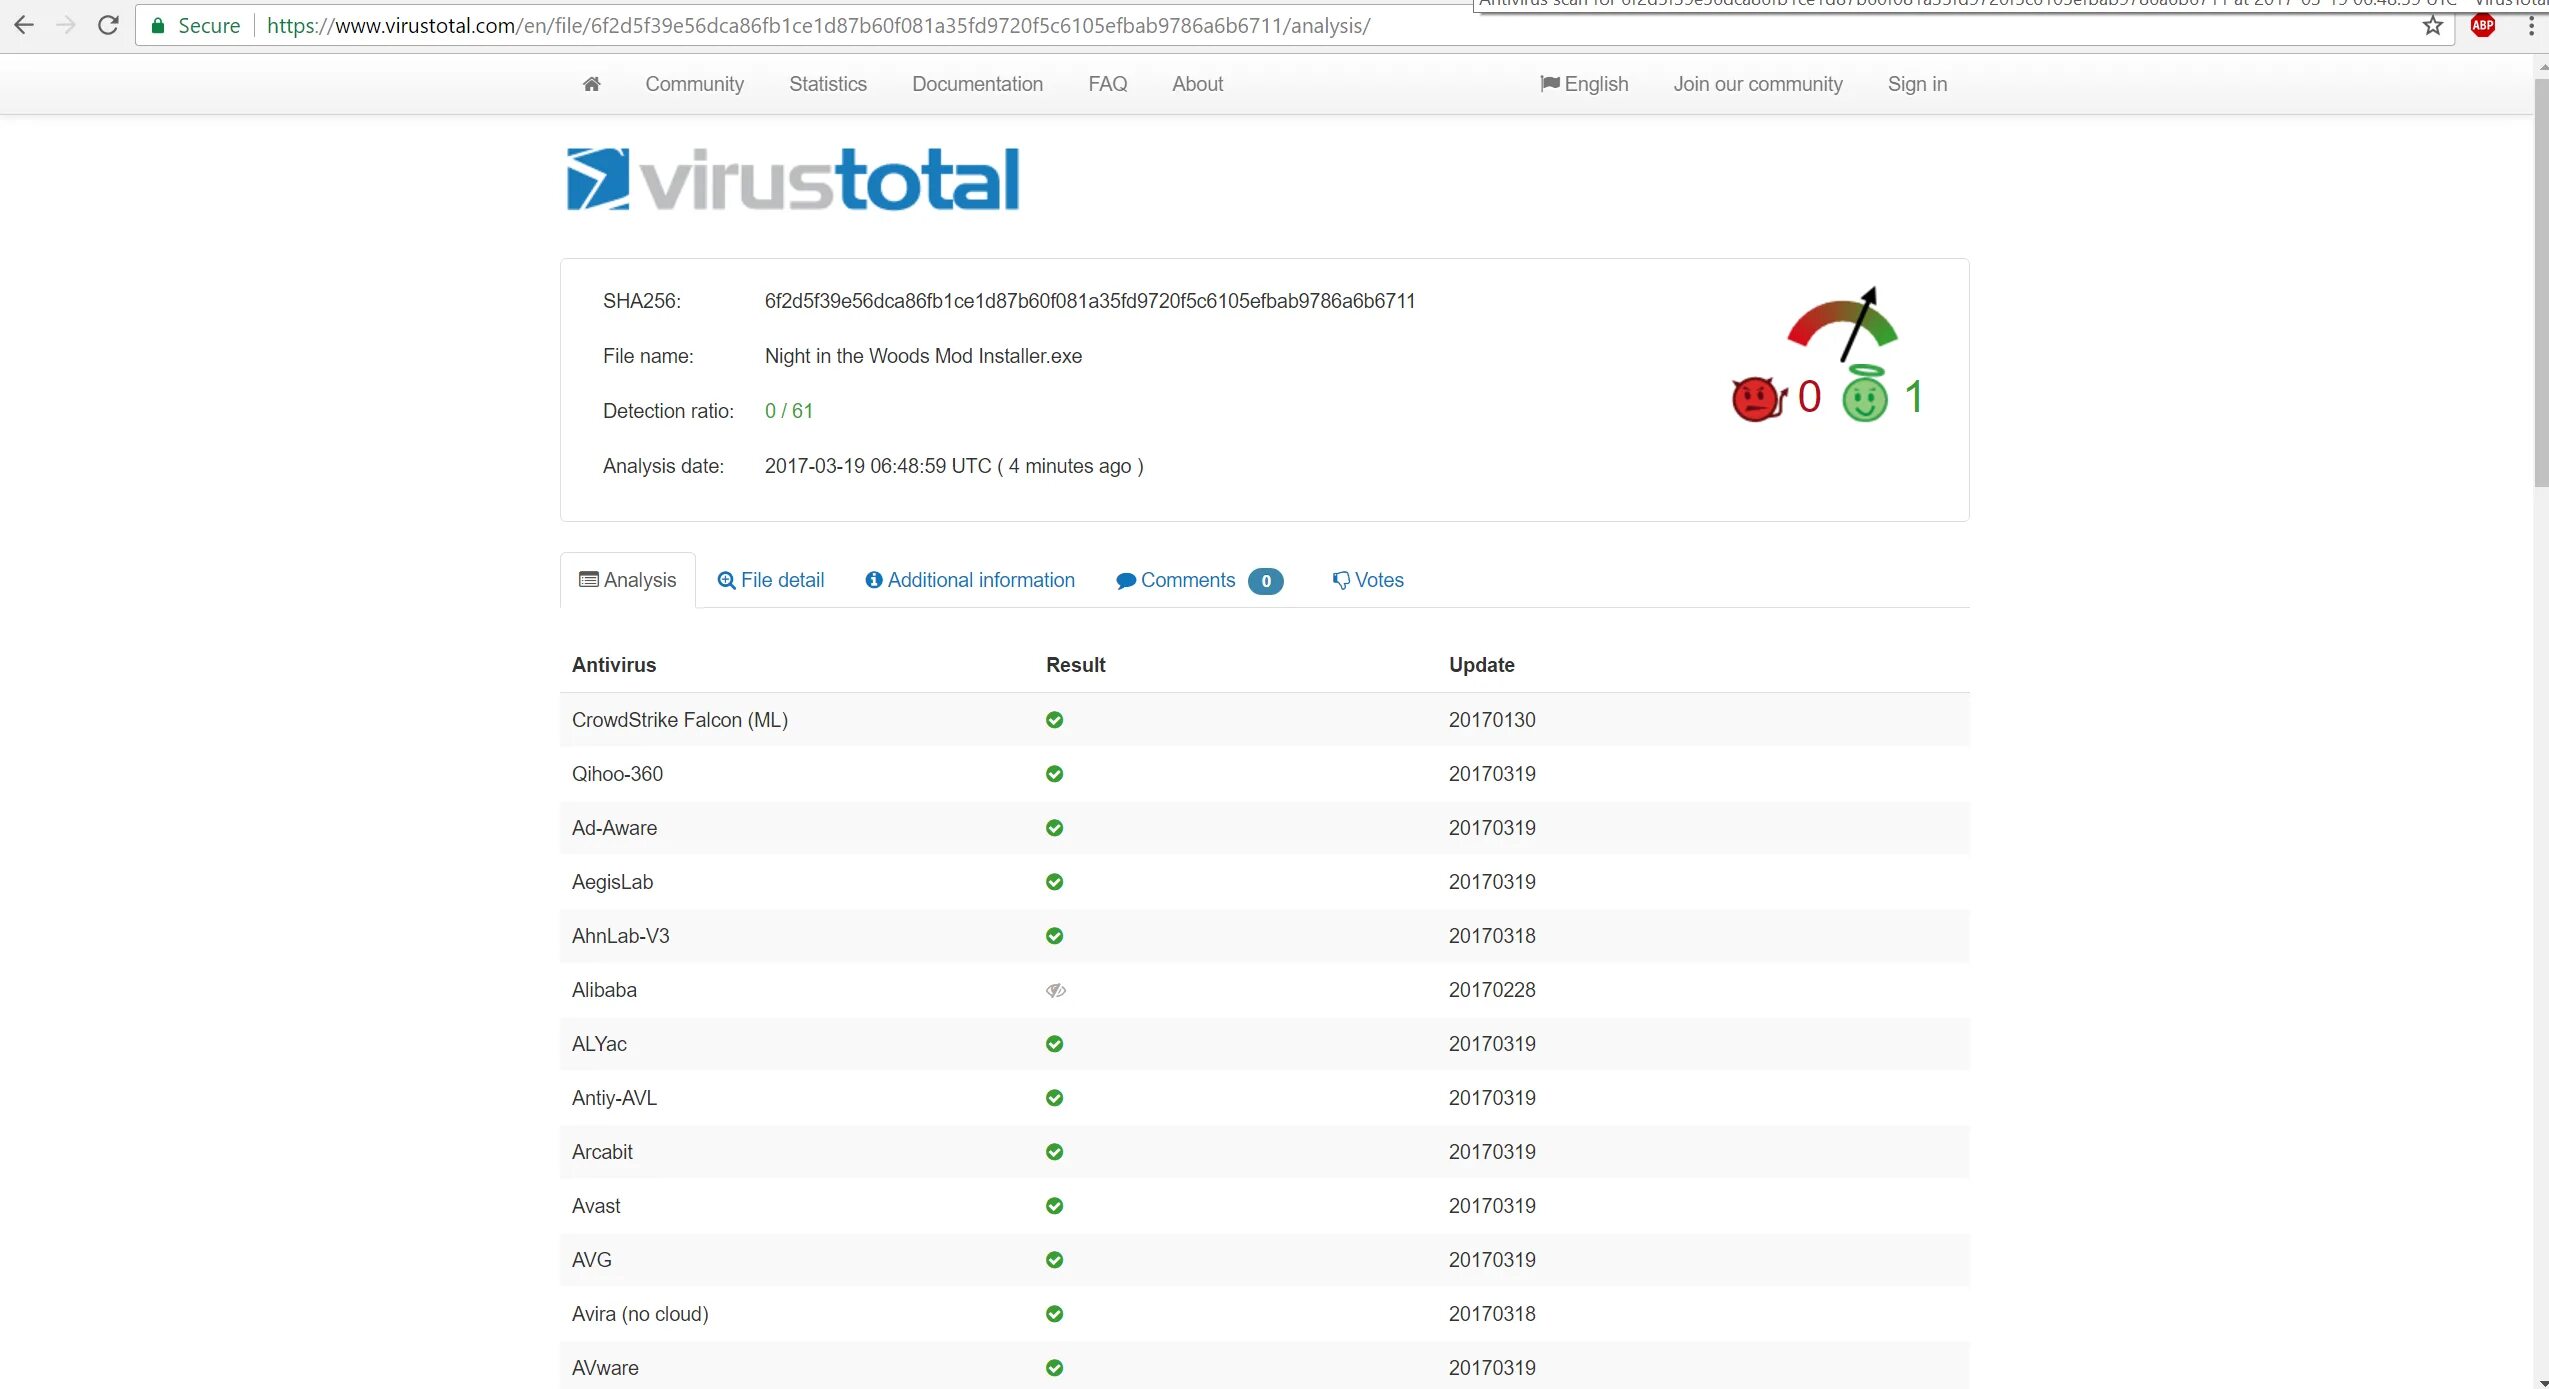Open the Votes section
Viewport: 2549px width, 1389px height.
1368,578
